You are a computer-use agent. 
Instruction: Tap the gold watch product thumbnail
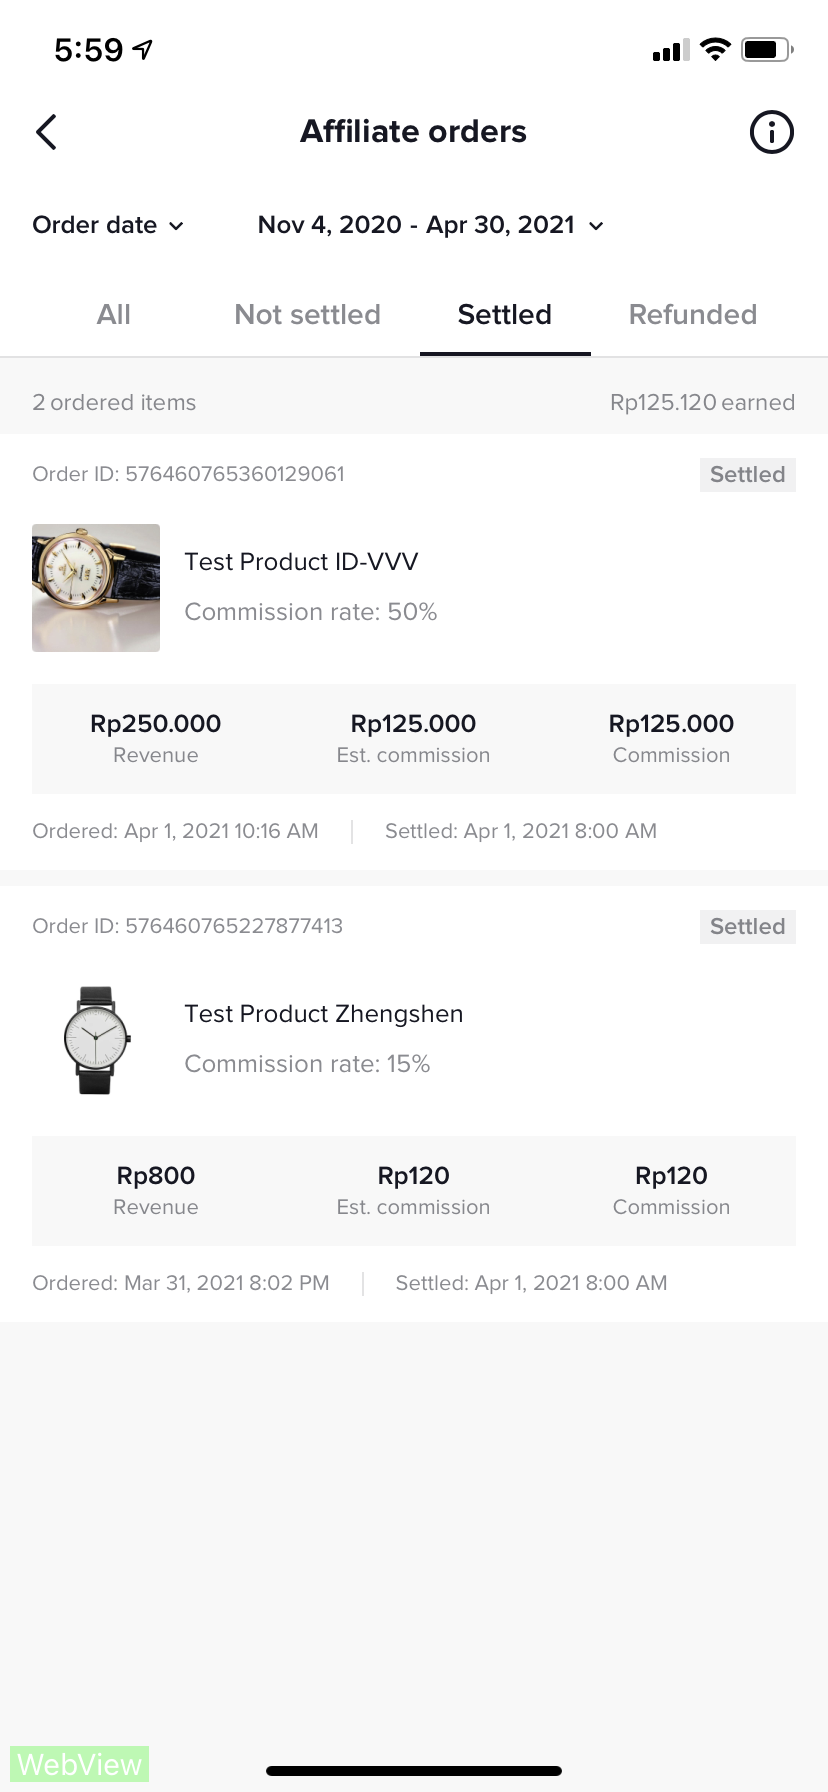[x=96, y=588]
